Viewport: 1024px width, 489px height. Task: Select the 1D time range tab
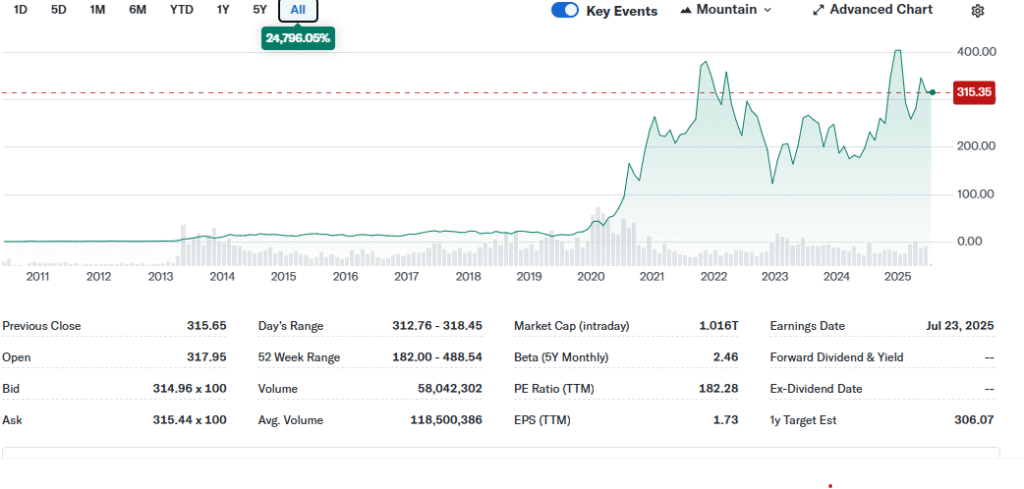pos(21,9)
